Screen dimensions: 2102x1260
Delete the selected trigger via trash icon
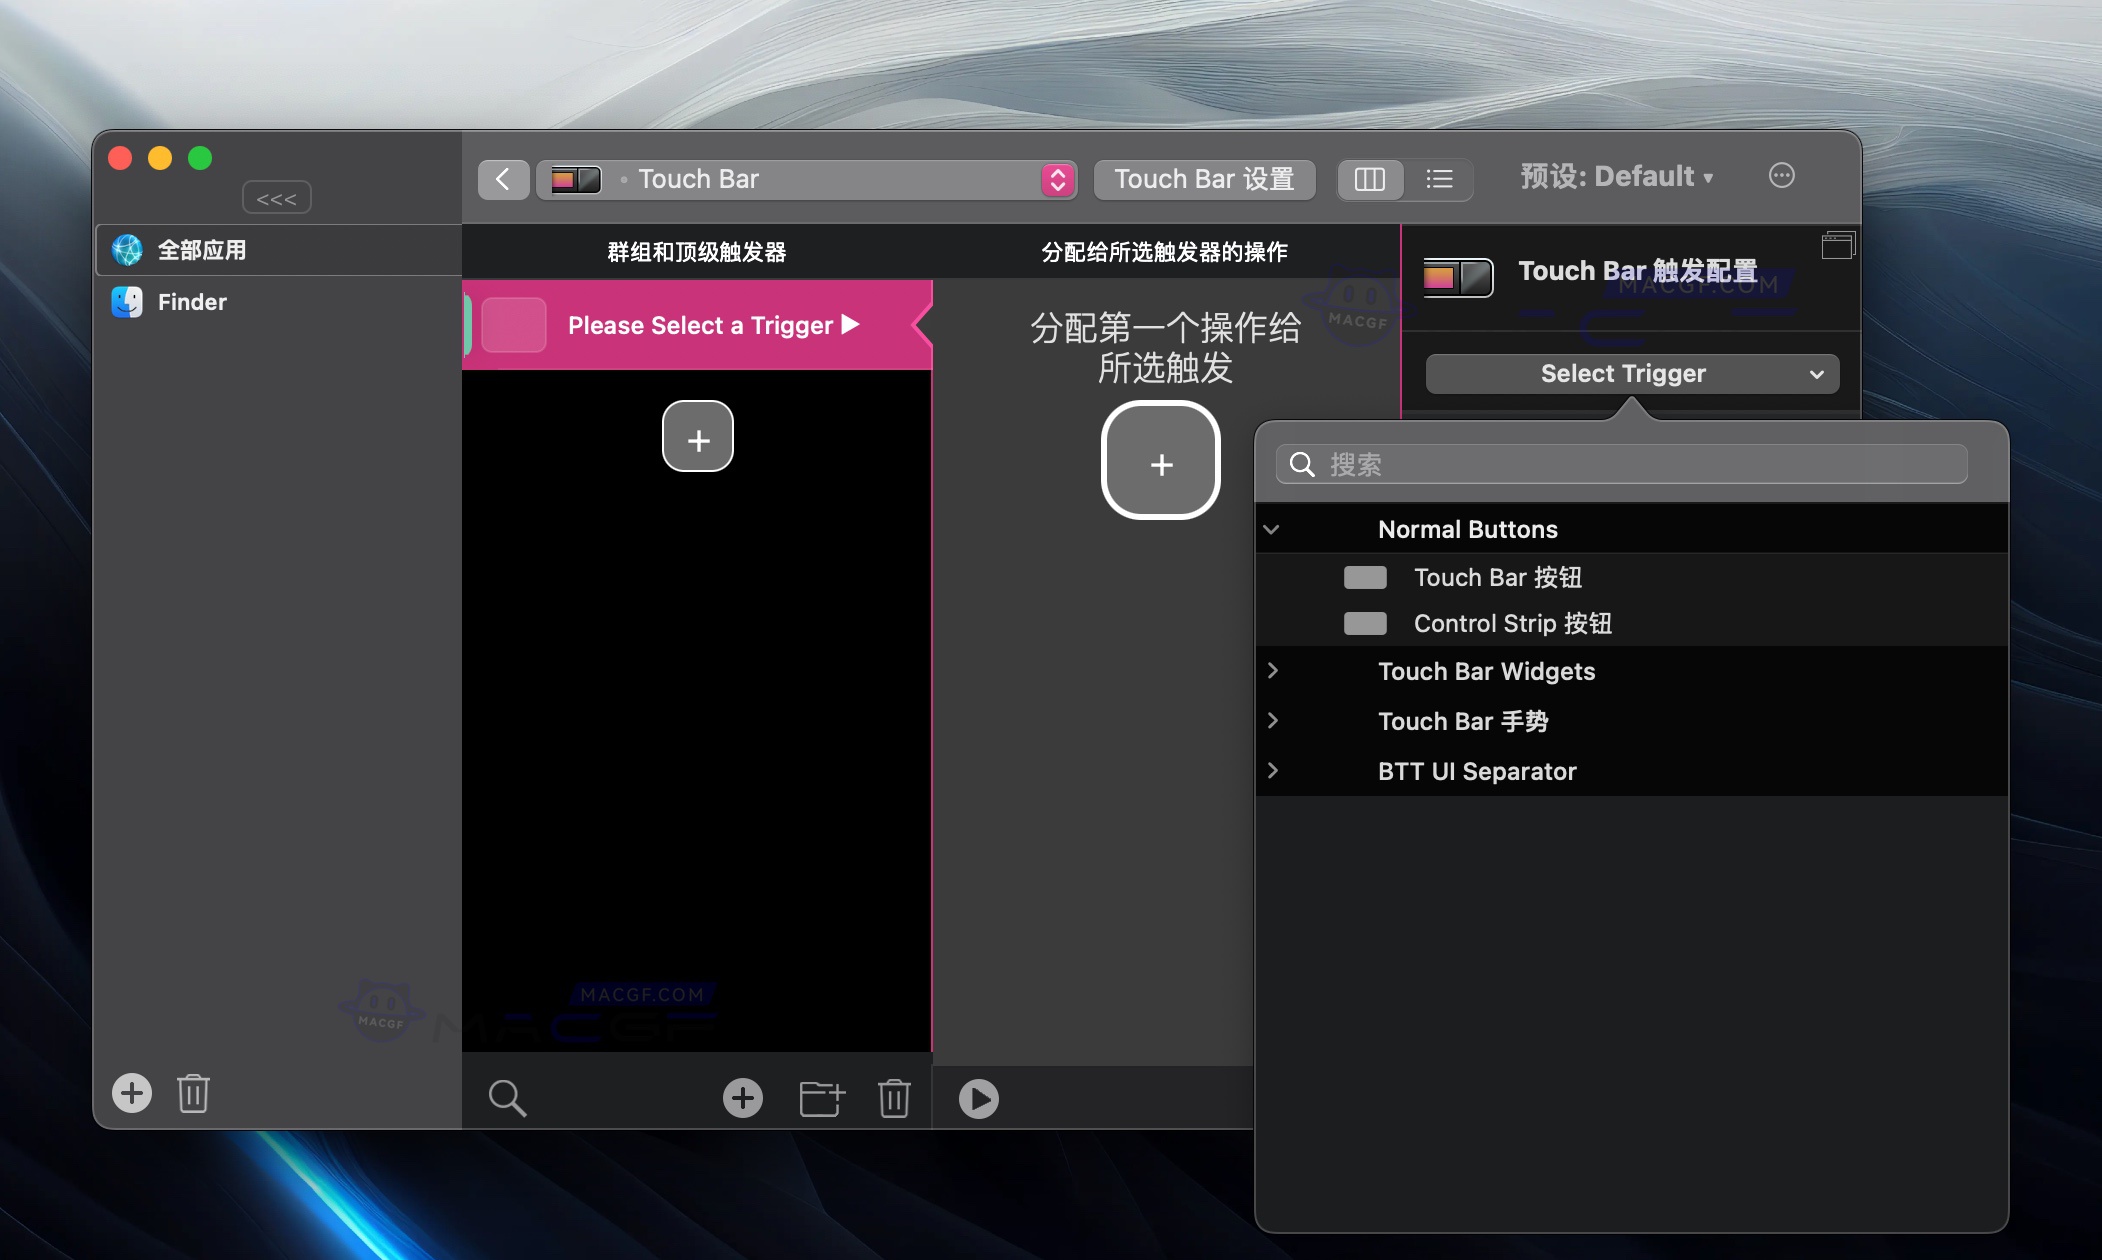click(x=893, y=1097)
